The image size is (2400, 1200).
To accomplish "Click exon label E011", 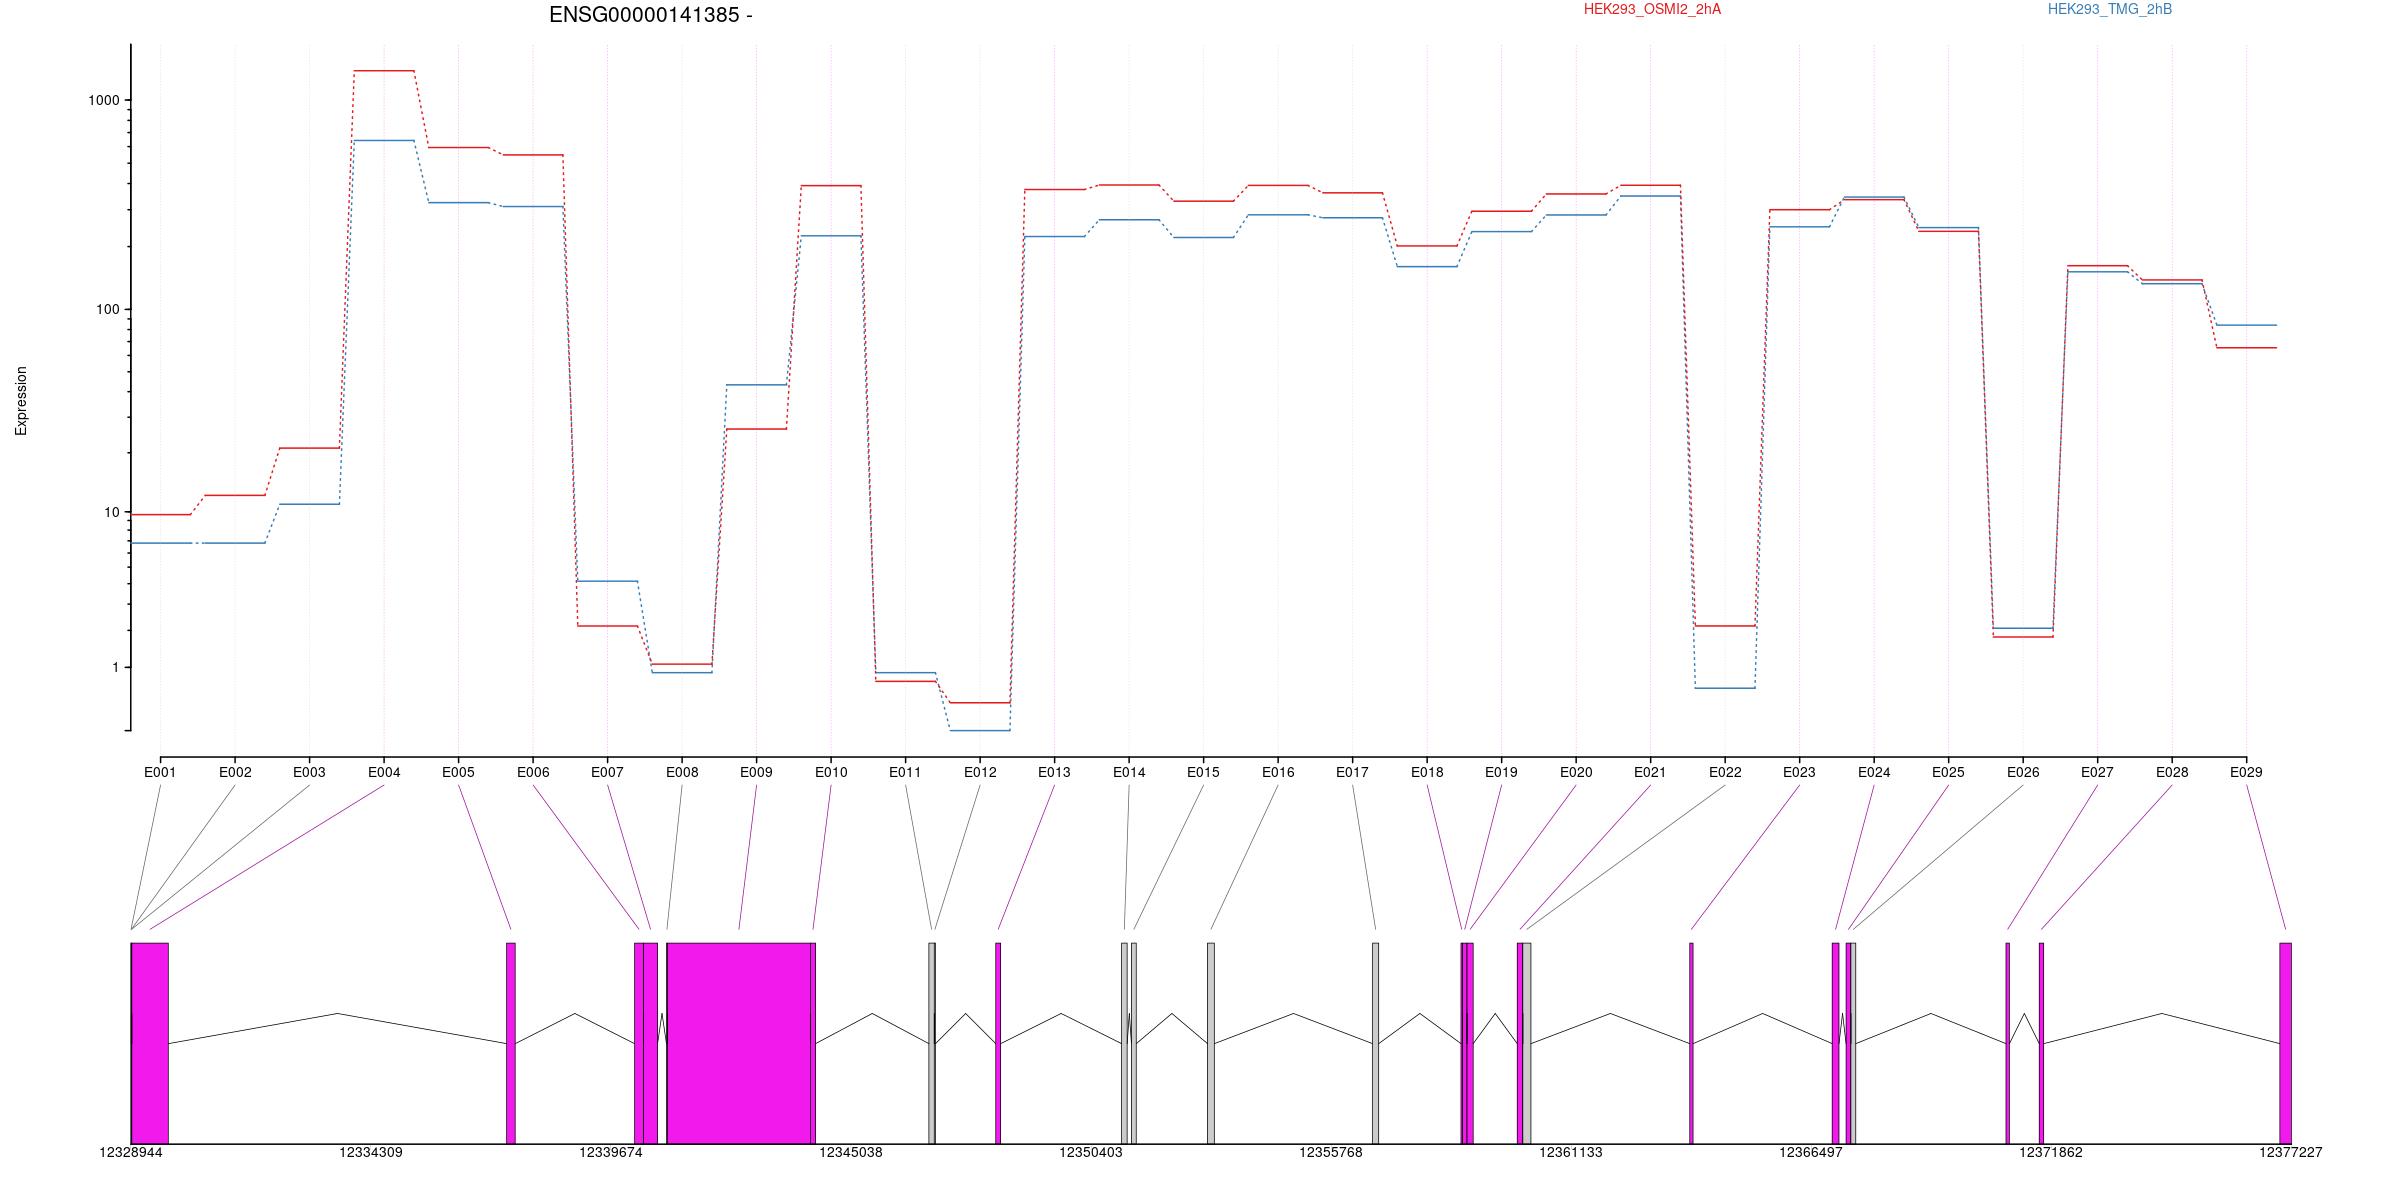I will [905, 772].
